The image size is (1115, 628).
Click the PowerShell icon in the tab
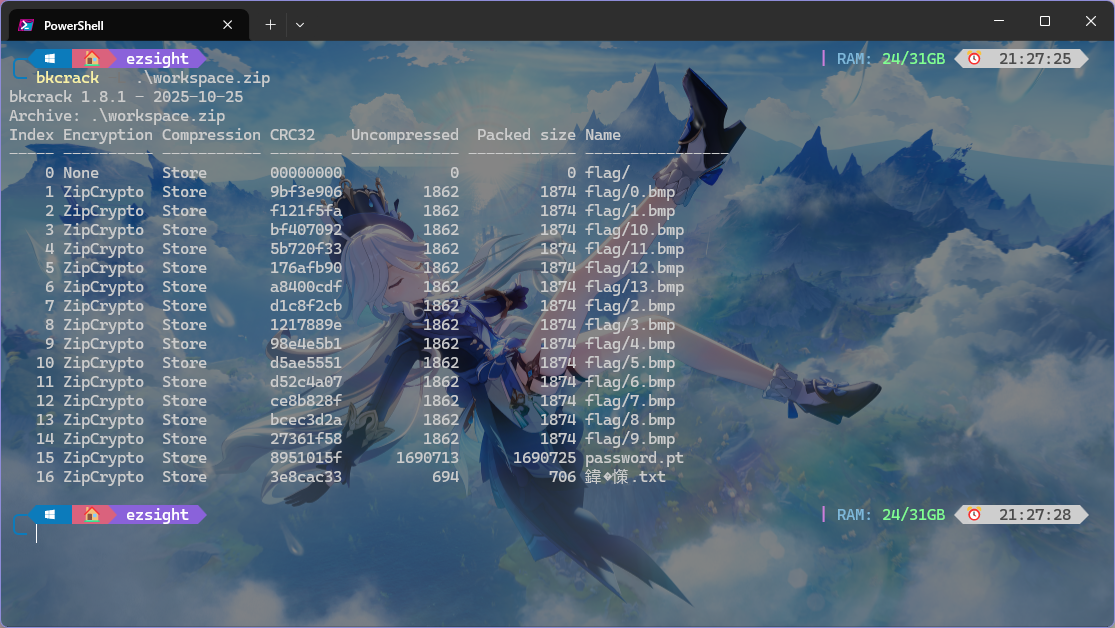(26, 25)
